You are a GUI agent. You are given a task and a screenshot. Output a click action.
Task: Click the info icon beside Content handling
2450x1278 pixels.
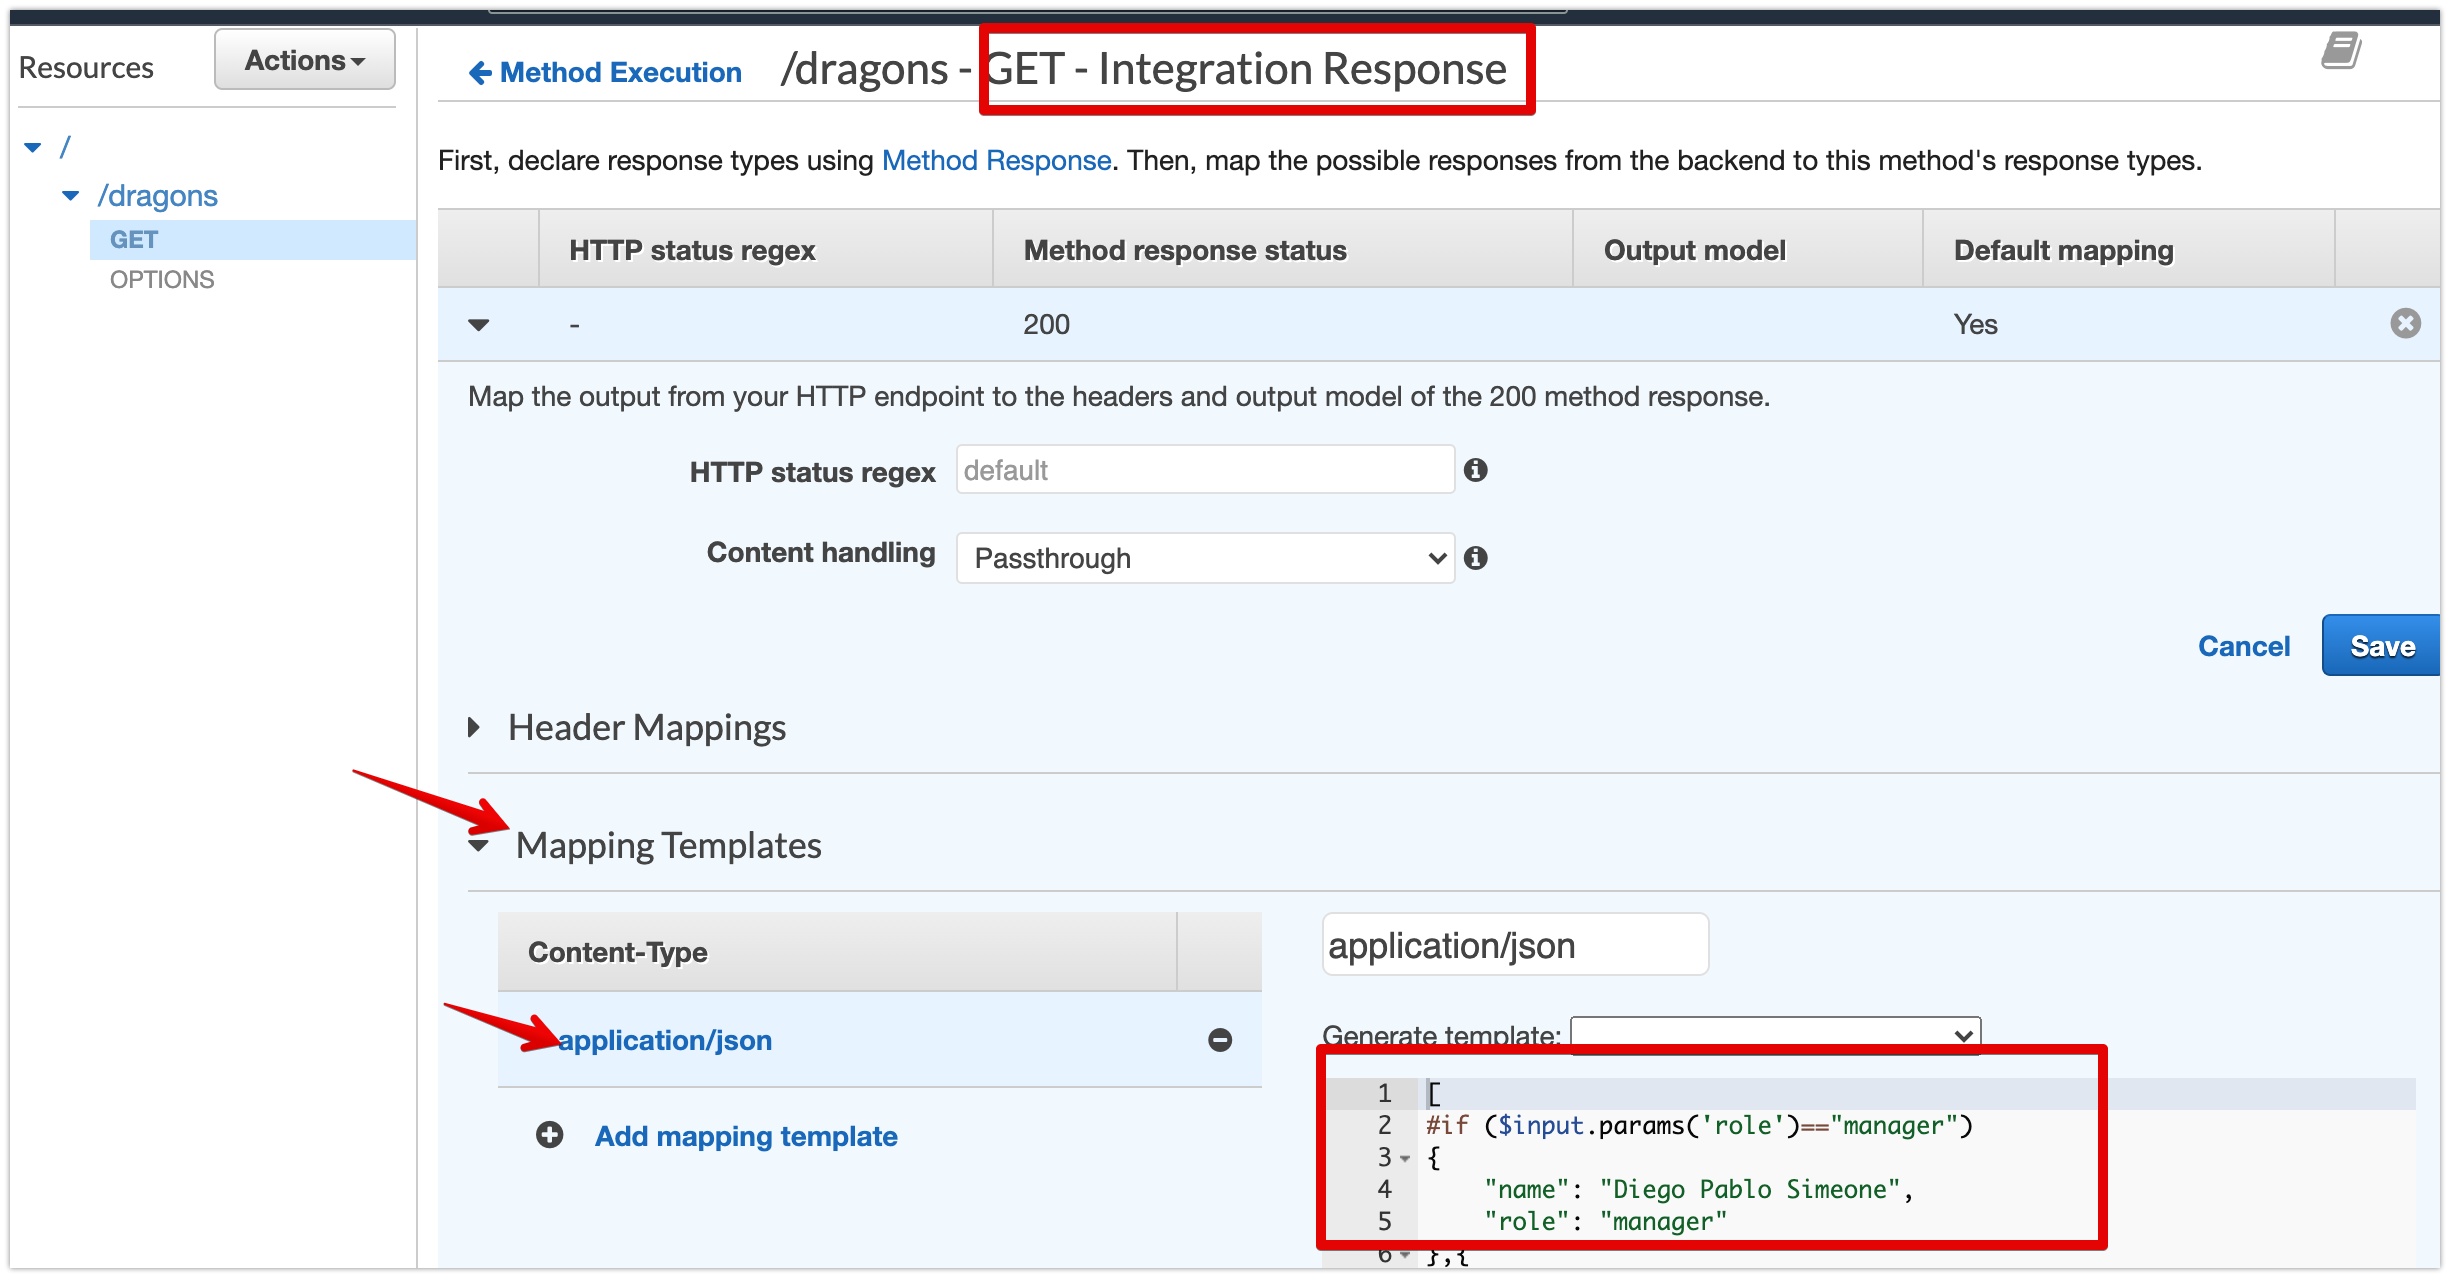[1478, 558]
